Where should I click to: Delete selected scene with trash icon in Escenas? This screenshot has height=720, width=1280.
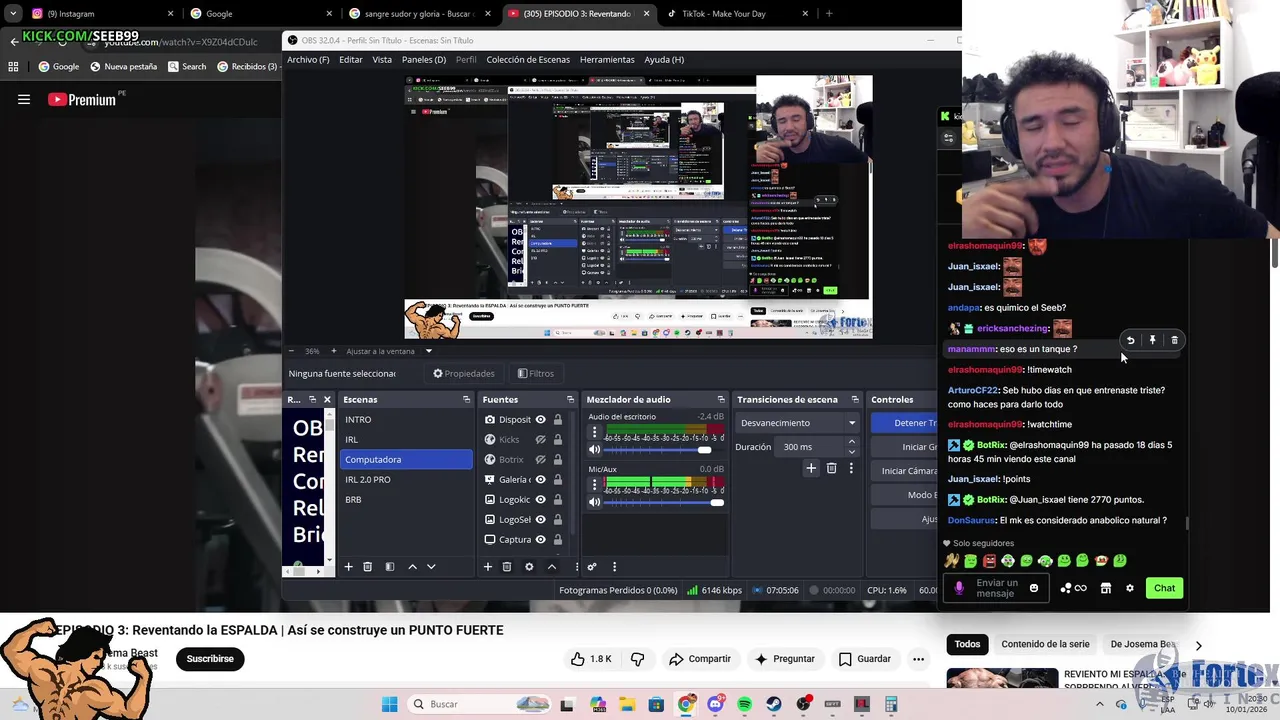tap(367, 567)
